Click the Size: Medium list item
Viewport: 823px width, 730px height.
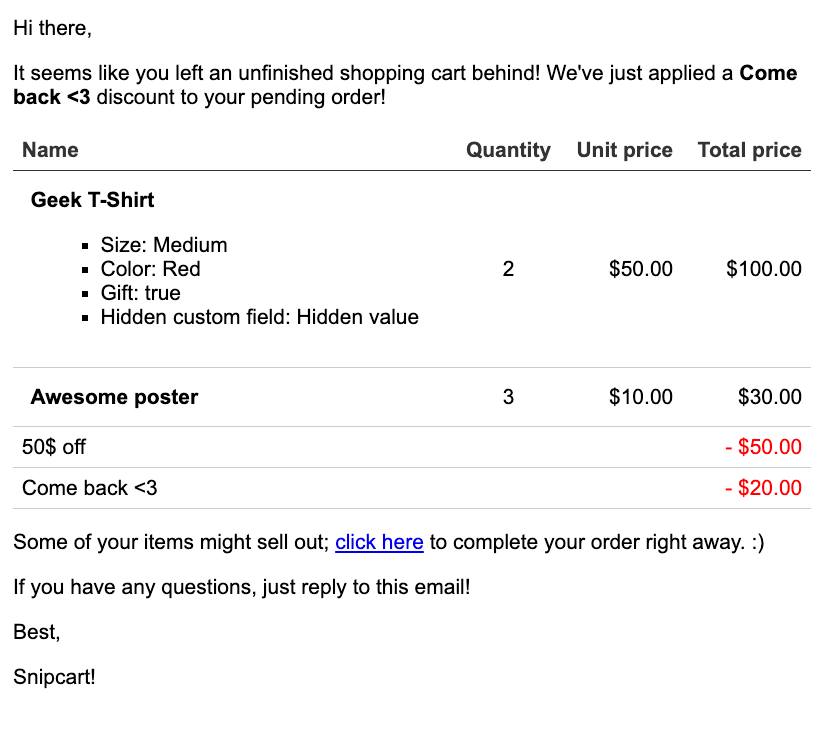coord(164,245)
